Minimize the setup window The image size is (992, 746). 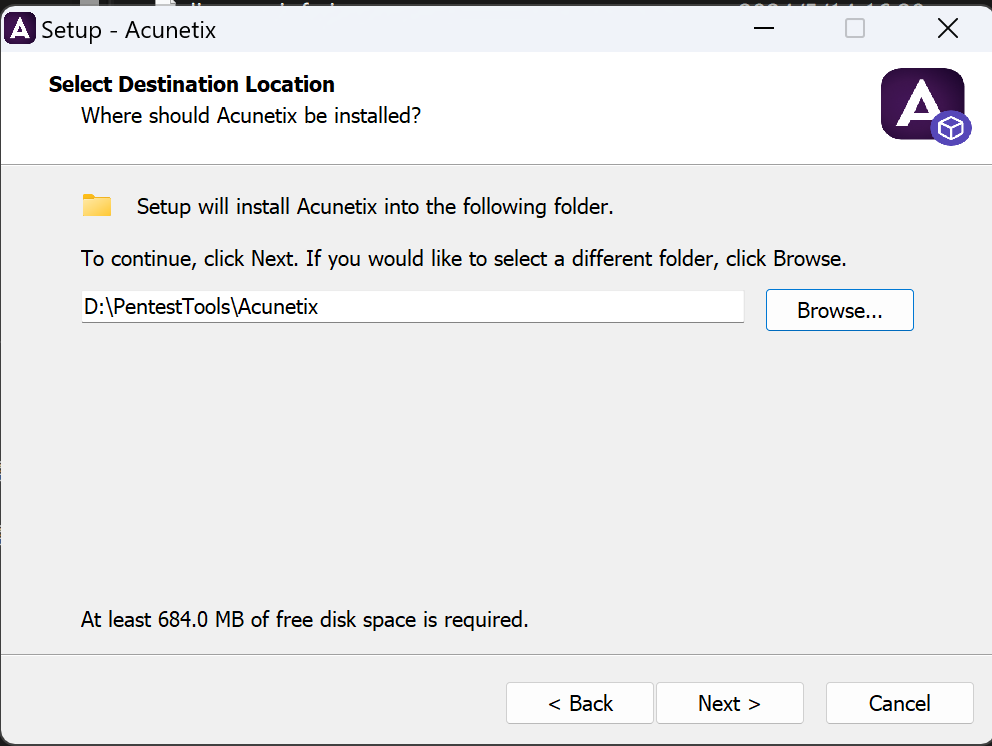pyautogui.click(x=763, y=28)
